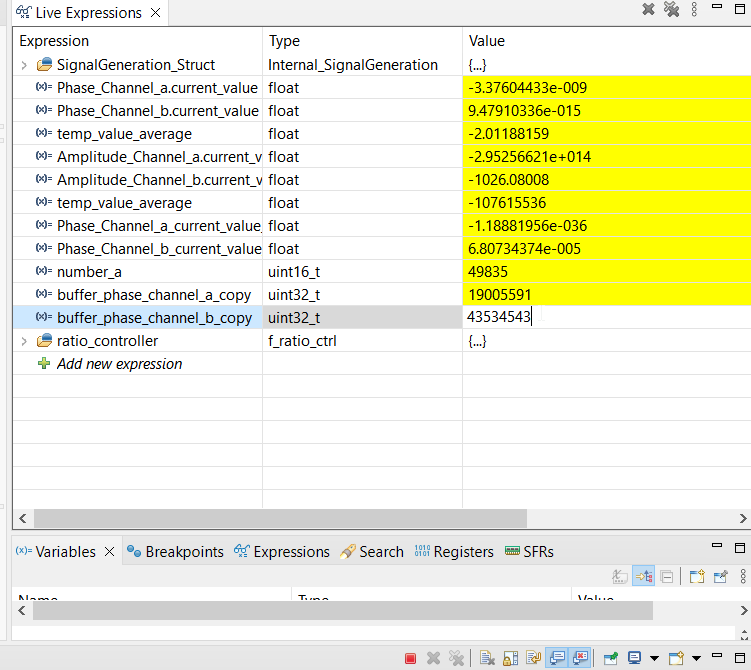Click the Pin Console icon
This screenshot has width=751, height=670.
point(610,659)
